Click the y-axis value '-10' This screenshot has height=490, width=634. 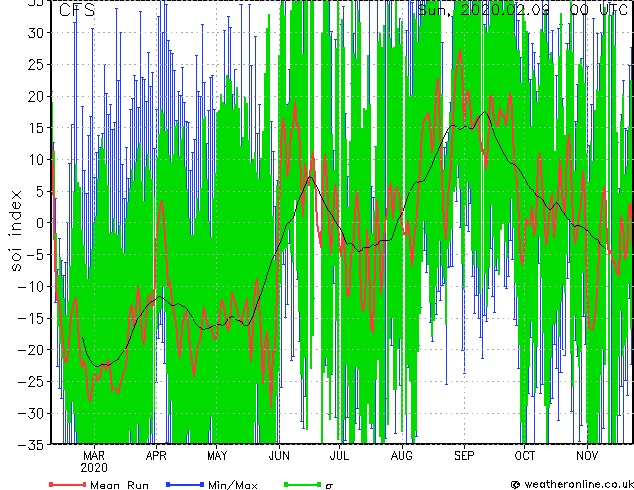tap(32, 287)
